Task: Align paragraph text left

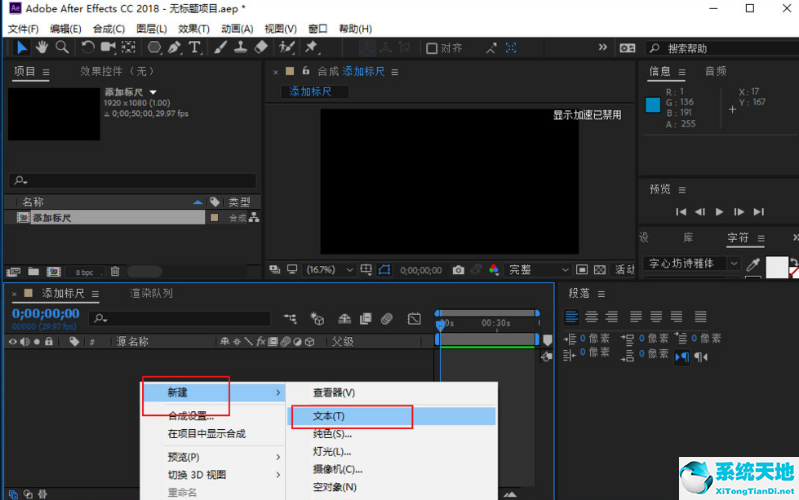Action: pyautogui.click(x=571, y=317)
